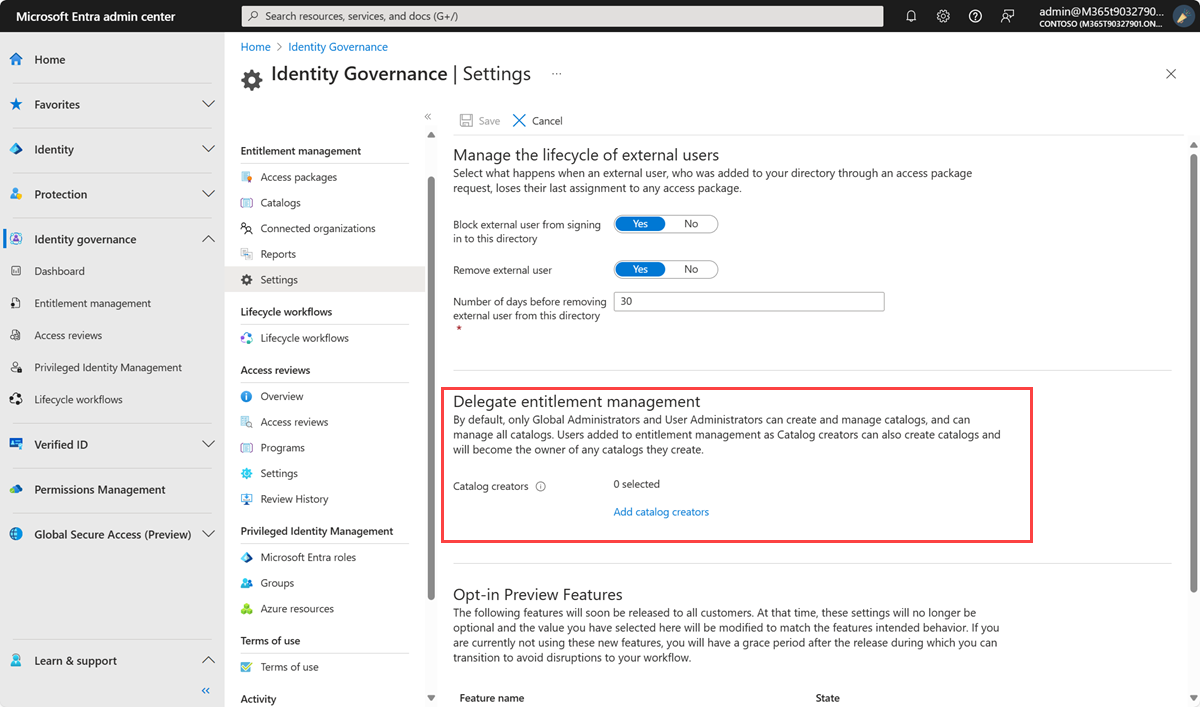Screen dimensions: 1200x707
Task: Expand the Verified ID section
Action: click(x=208, y=443)
